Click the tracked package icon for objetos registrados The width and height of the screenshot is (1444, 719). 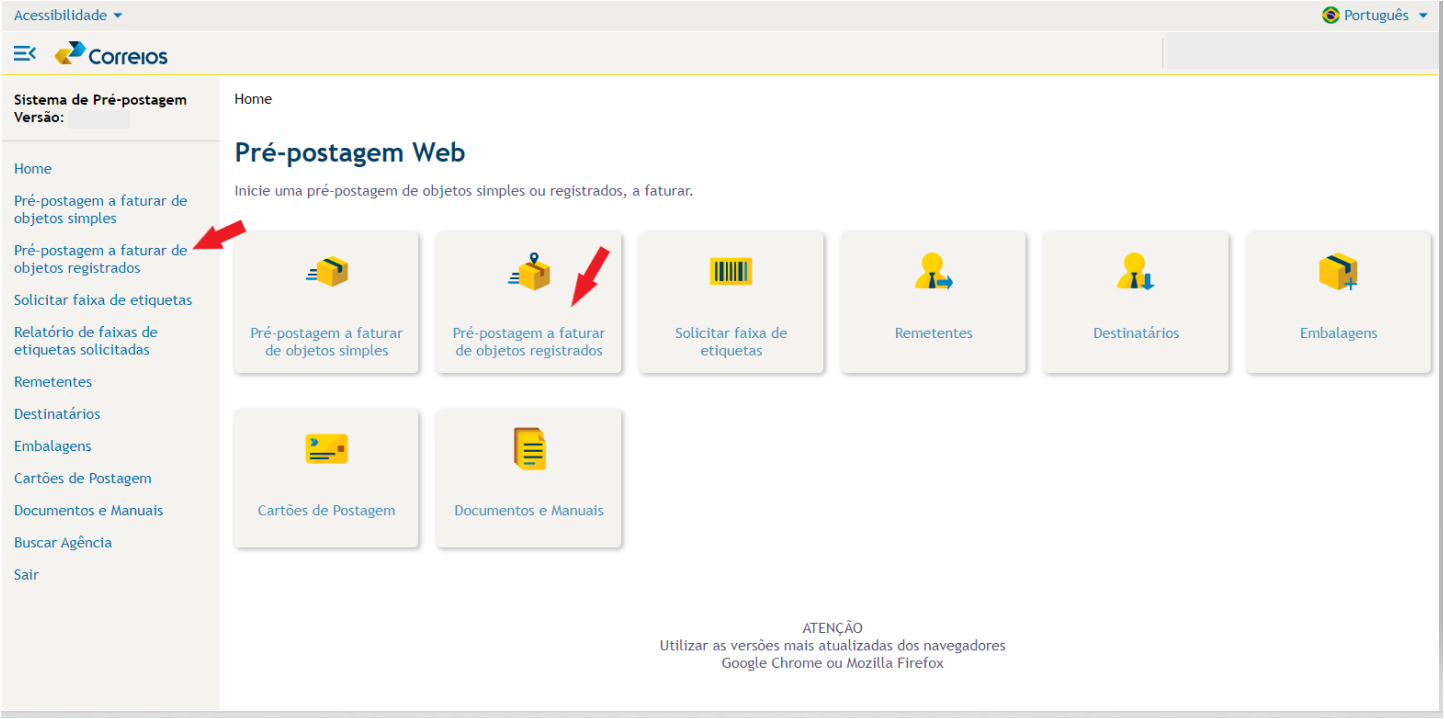(x=529, y=272)
